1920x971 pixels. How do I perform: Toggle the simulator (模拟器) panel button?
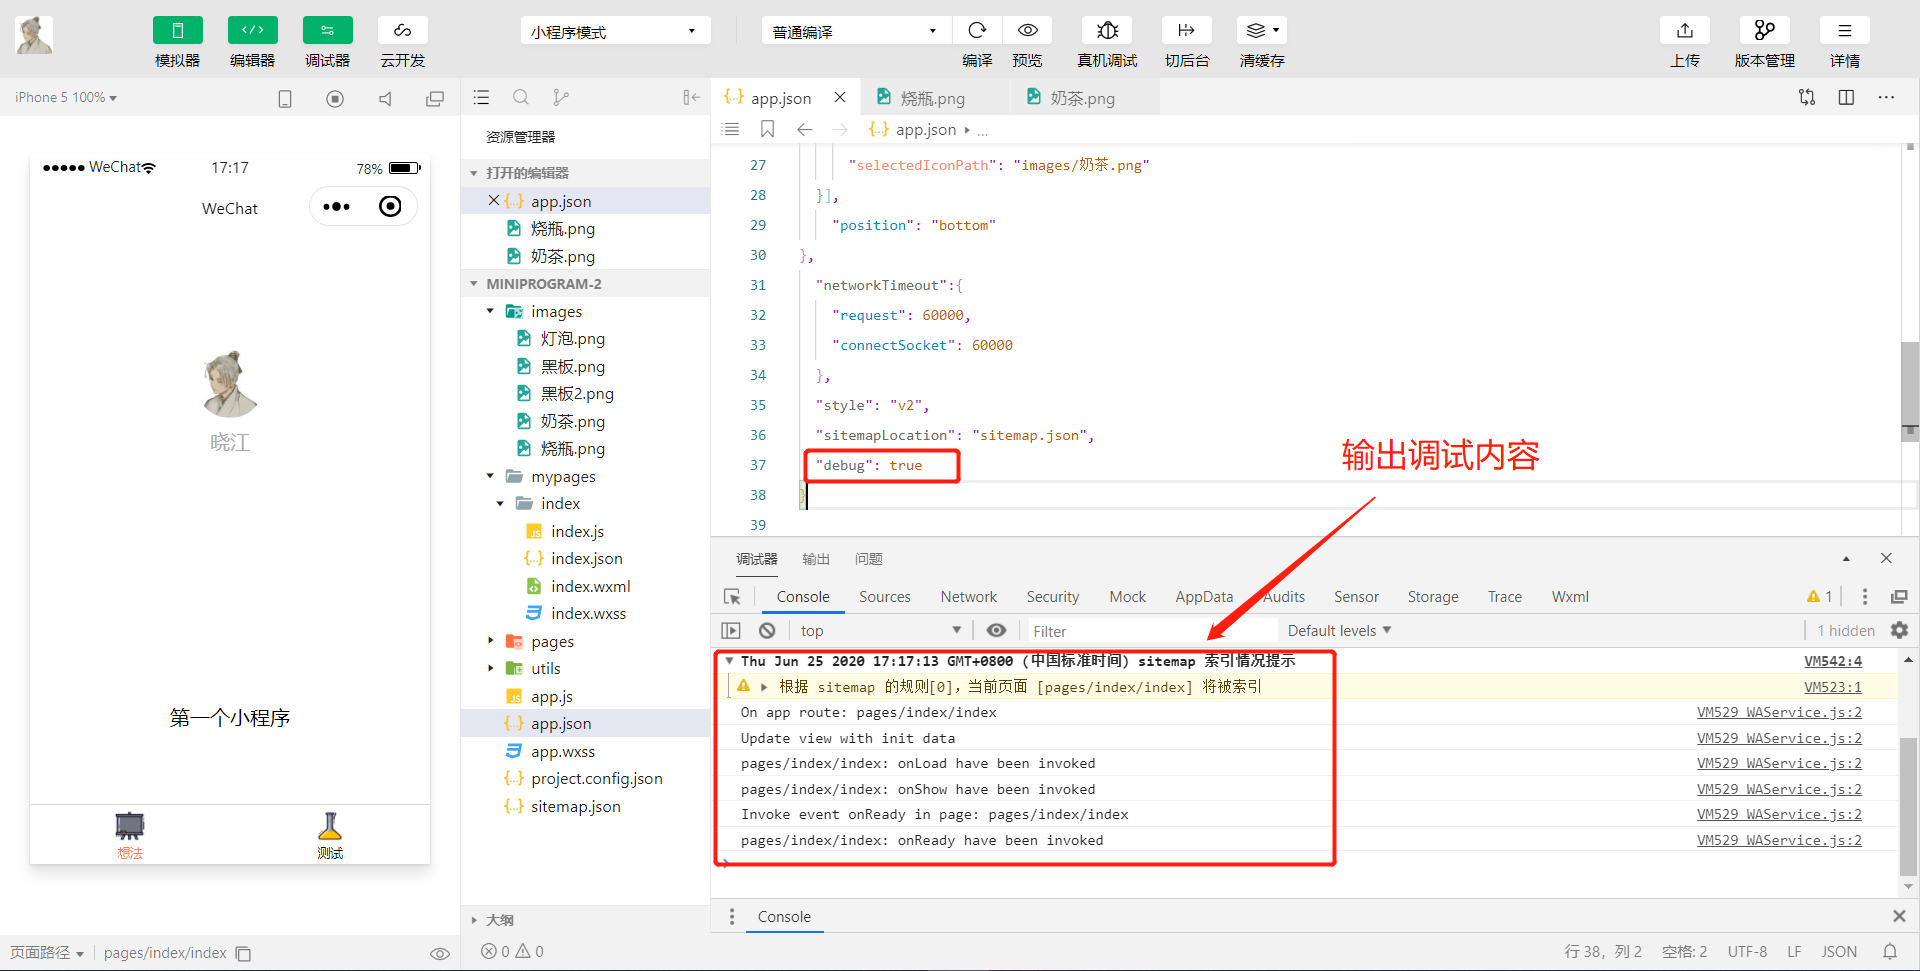[x=178, y=30]
